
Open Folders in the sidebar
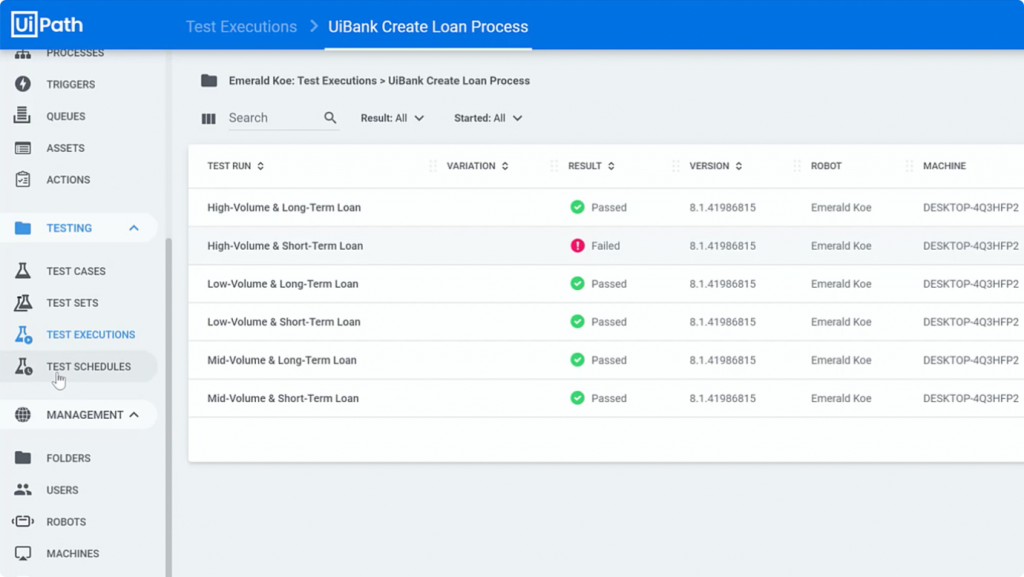(x=69, y=458)
